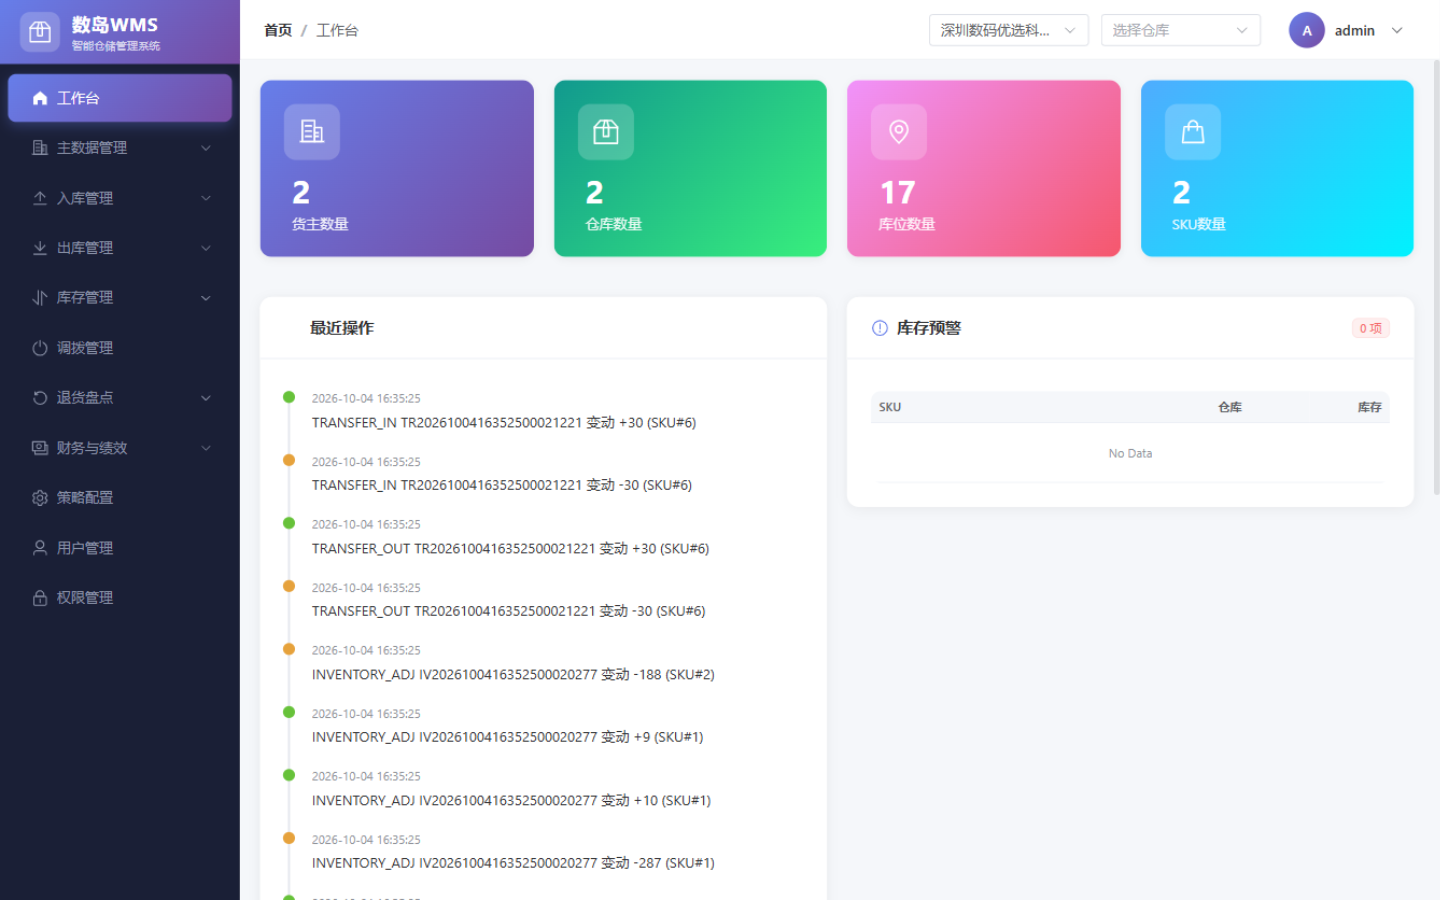Viewport: 1440px width, 900px height.
Task: Click the building icon on 货主数量 card
Action: click(x=312, y=132)
